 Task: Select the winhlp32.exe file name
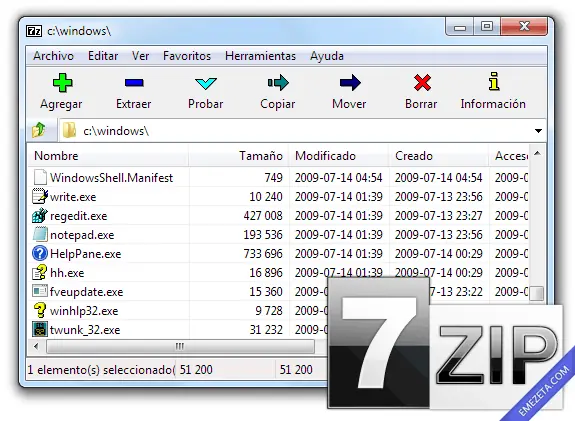(84, 311)
